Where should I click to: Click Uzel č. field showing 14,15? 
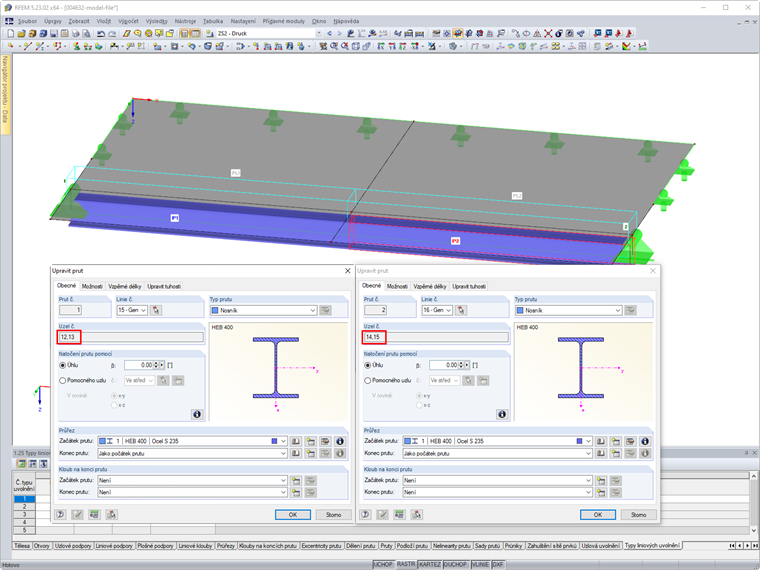tap(436, 337)
